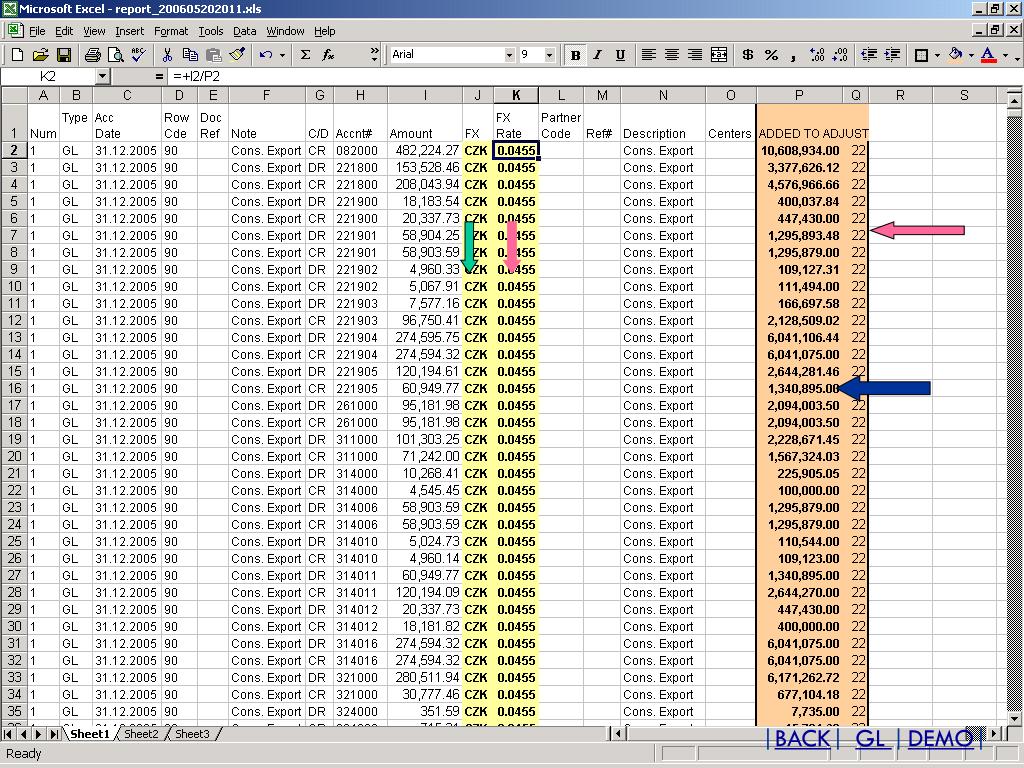Open the font size 9 dropdown
Screen dimensions: 1024x768
(x=549, y=55)
